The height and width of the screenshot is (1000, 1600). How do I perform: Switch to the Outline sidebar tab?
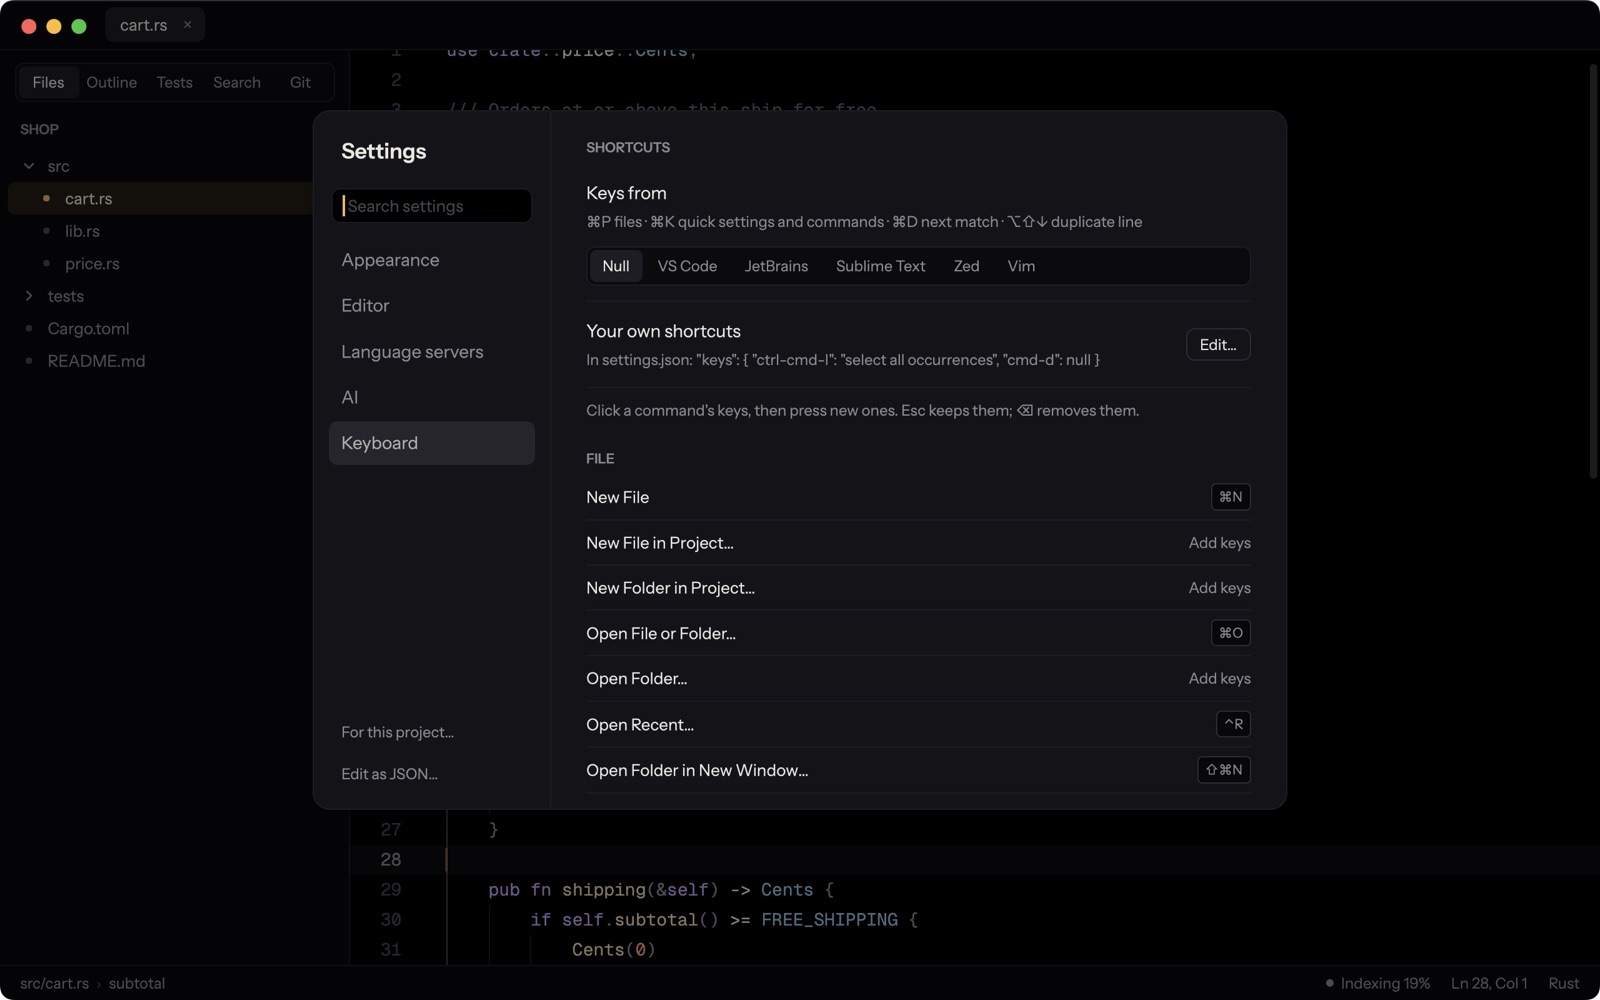[111, 82]
